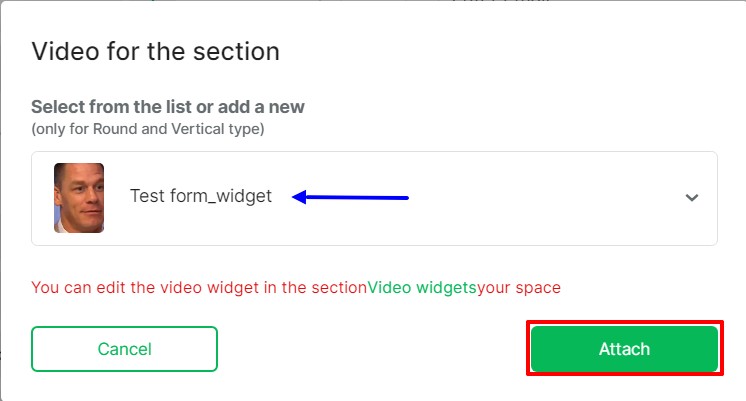
Task: Click the 'only for Round and Vertical type' note
Action: (147, 129)
